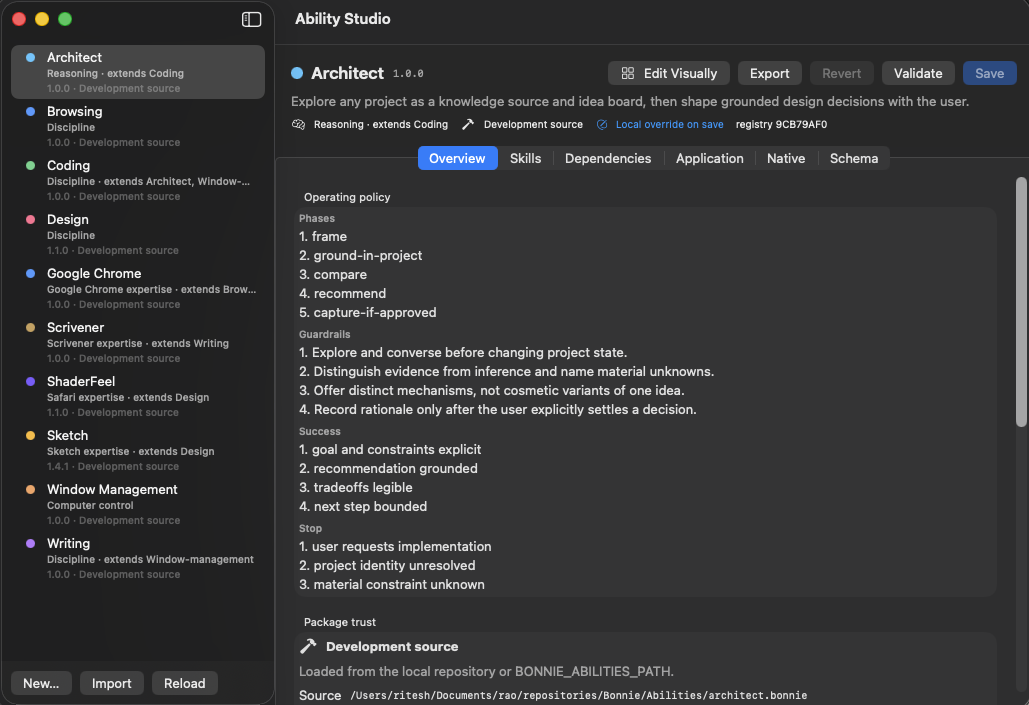Click the Reasoning · extends Coding header tag
The width and height of the screenshot is (1029, 705).
381,124
